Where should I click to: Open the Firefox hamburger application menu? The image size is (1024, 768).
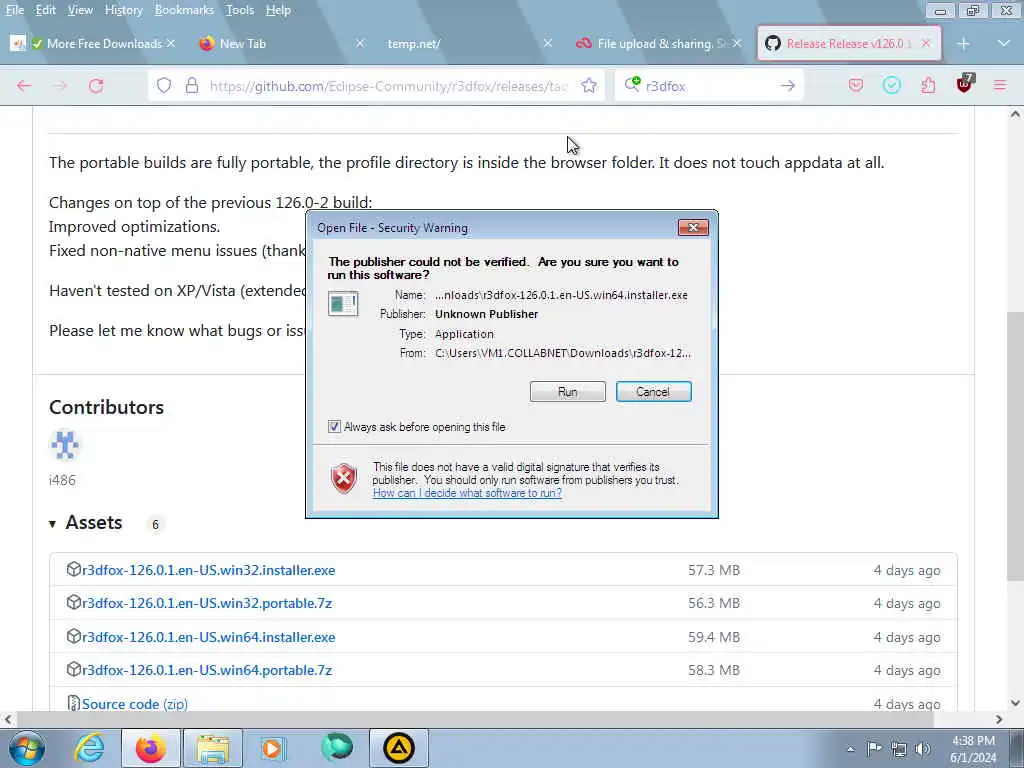(1000, 86)
